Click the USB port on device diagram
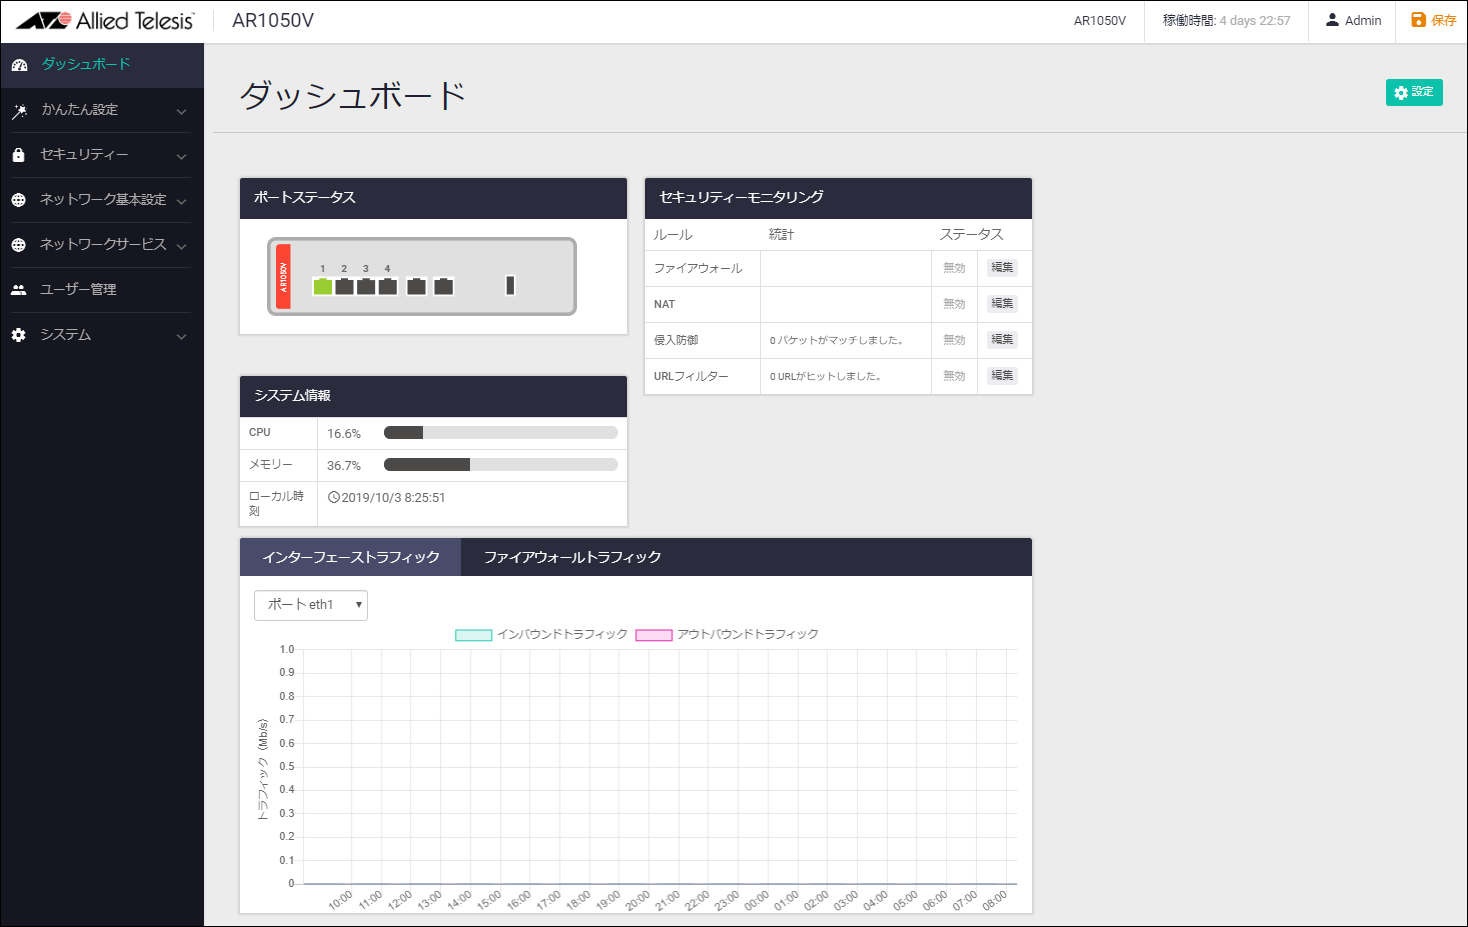This screenshot has height=927, width=1468. click(x=510, y=286)
